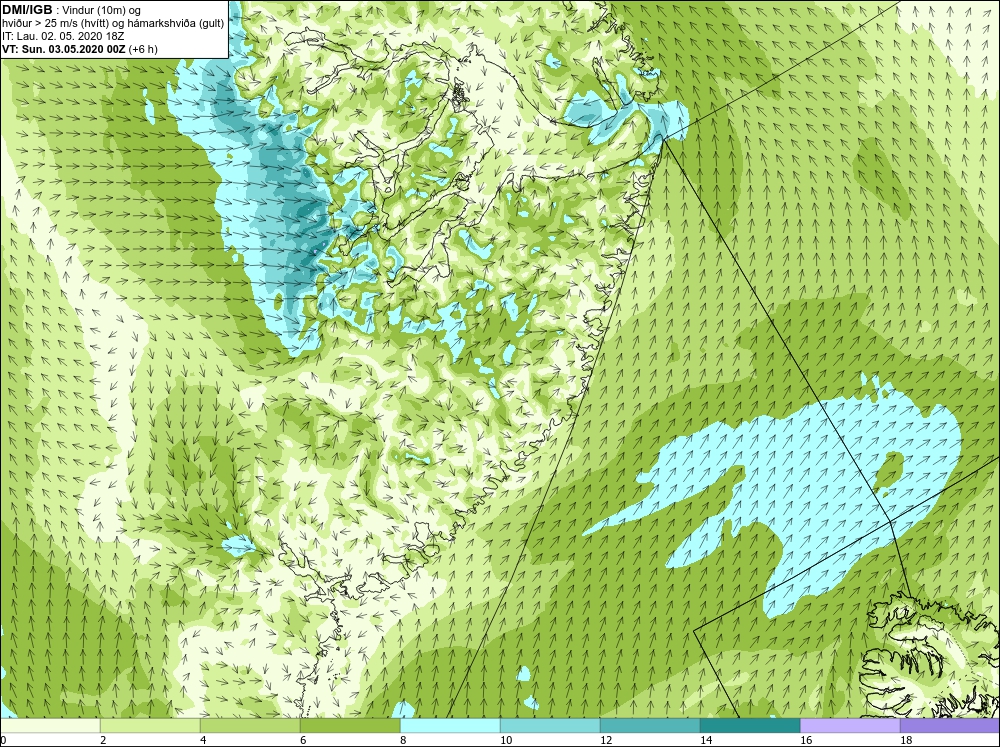This screenshot has width=1000, height=747.
Task: Click the legend label 2
Action: (103, 740)
